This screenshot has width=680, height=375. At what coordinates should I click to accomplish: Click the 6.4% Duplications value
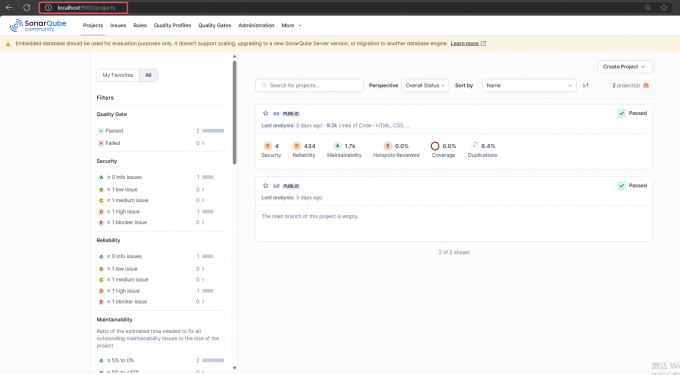point(488,146)
